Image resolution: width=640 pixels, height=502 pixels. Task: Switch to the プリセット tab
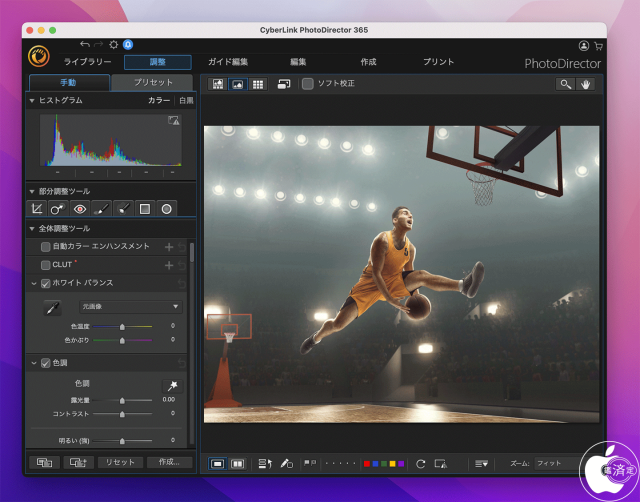(x=153, y=82)
